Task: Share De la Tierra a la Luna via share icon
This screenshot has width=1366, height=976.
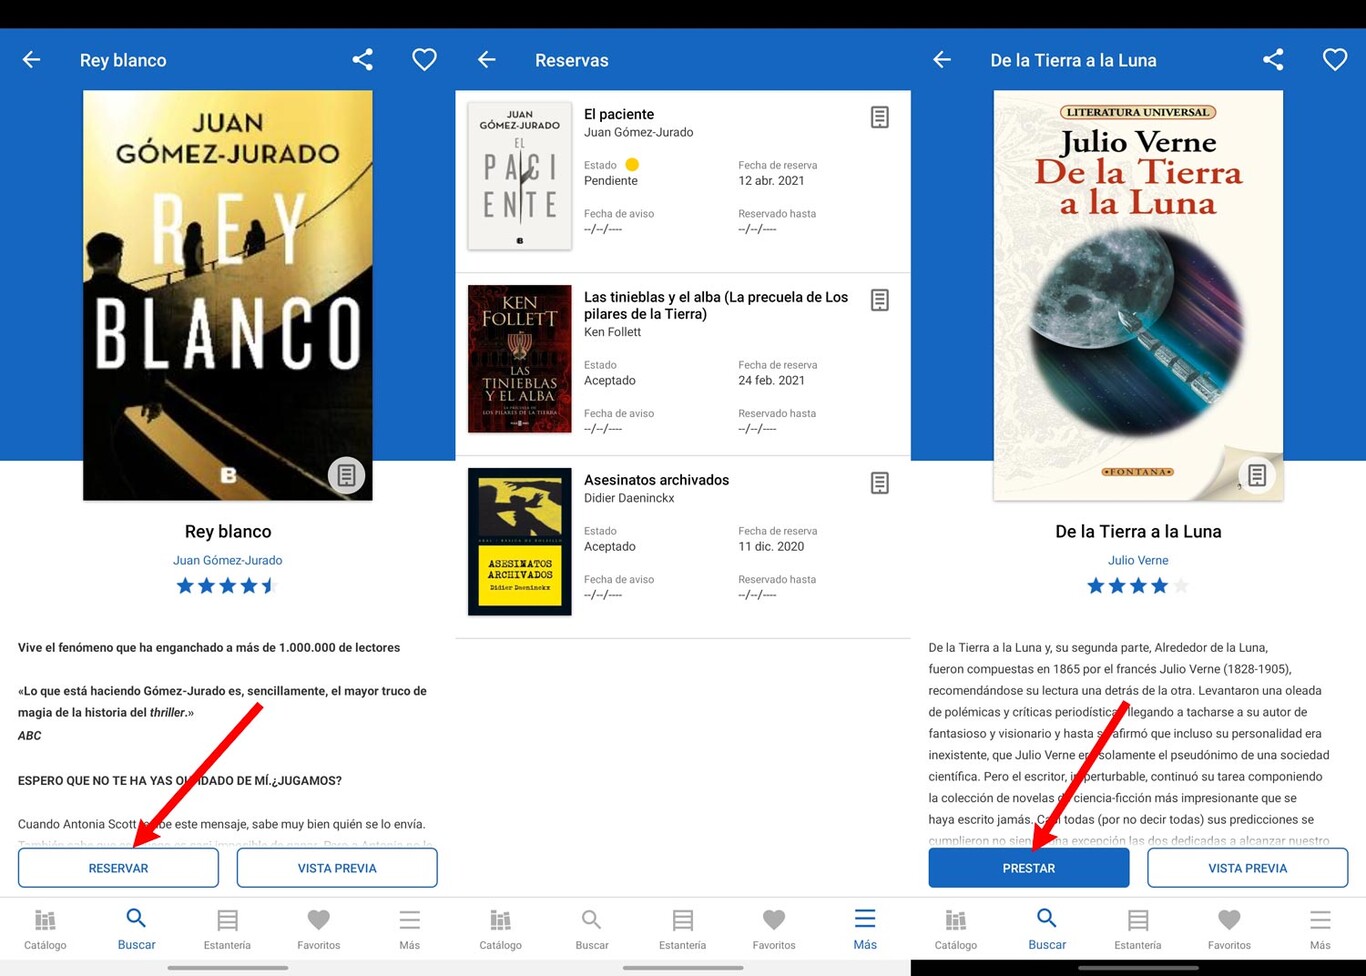Action: (x=1273, y=59)
